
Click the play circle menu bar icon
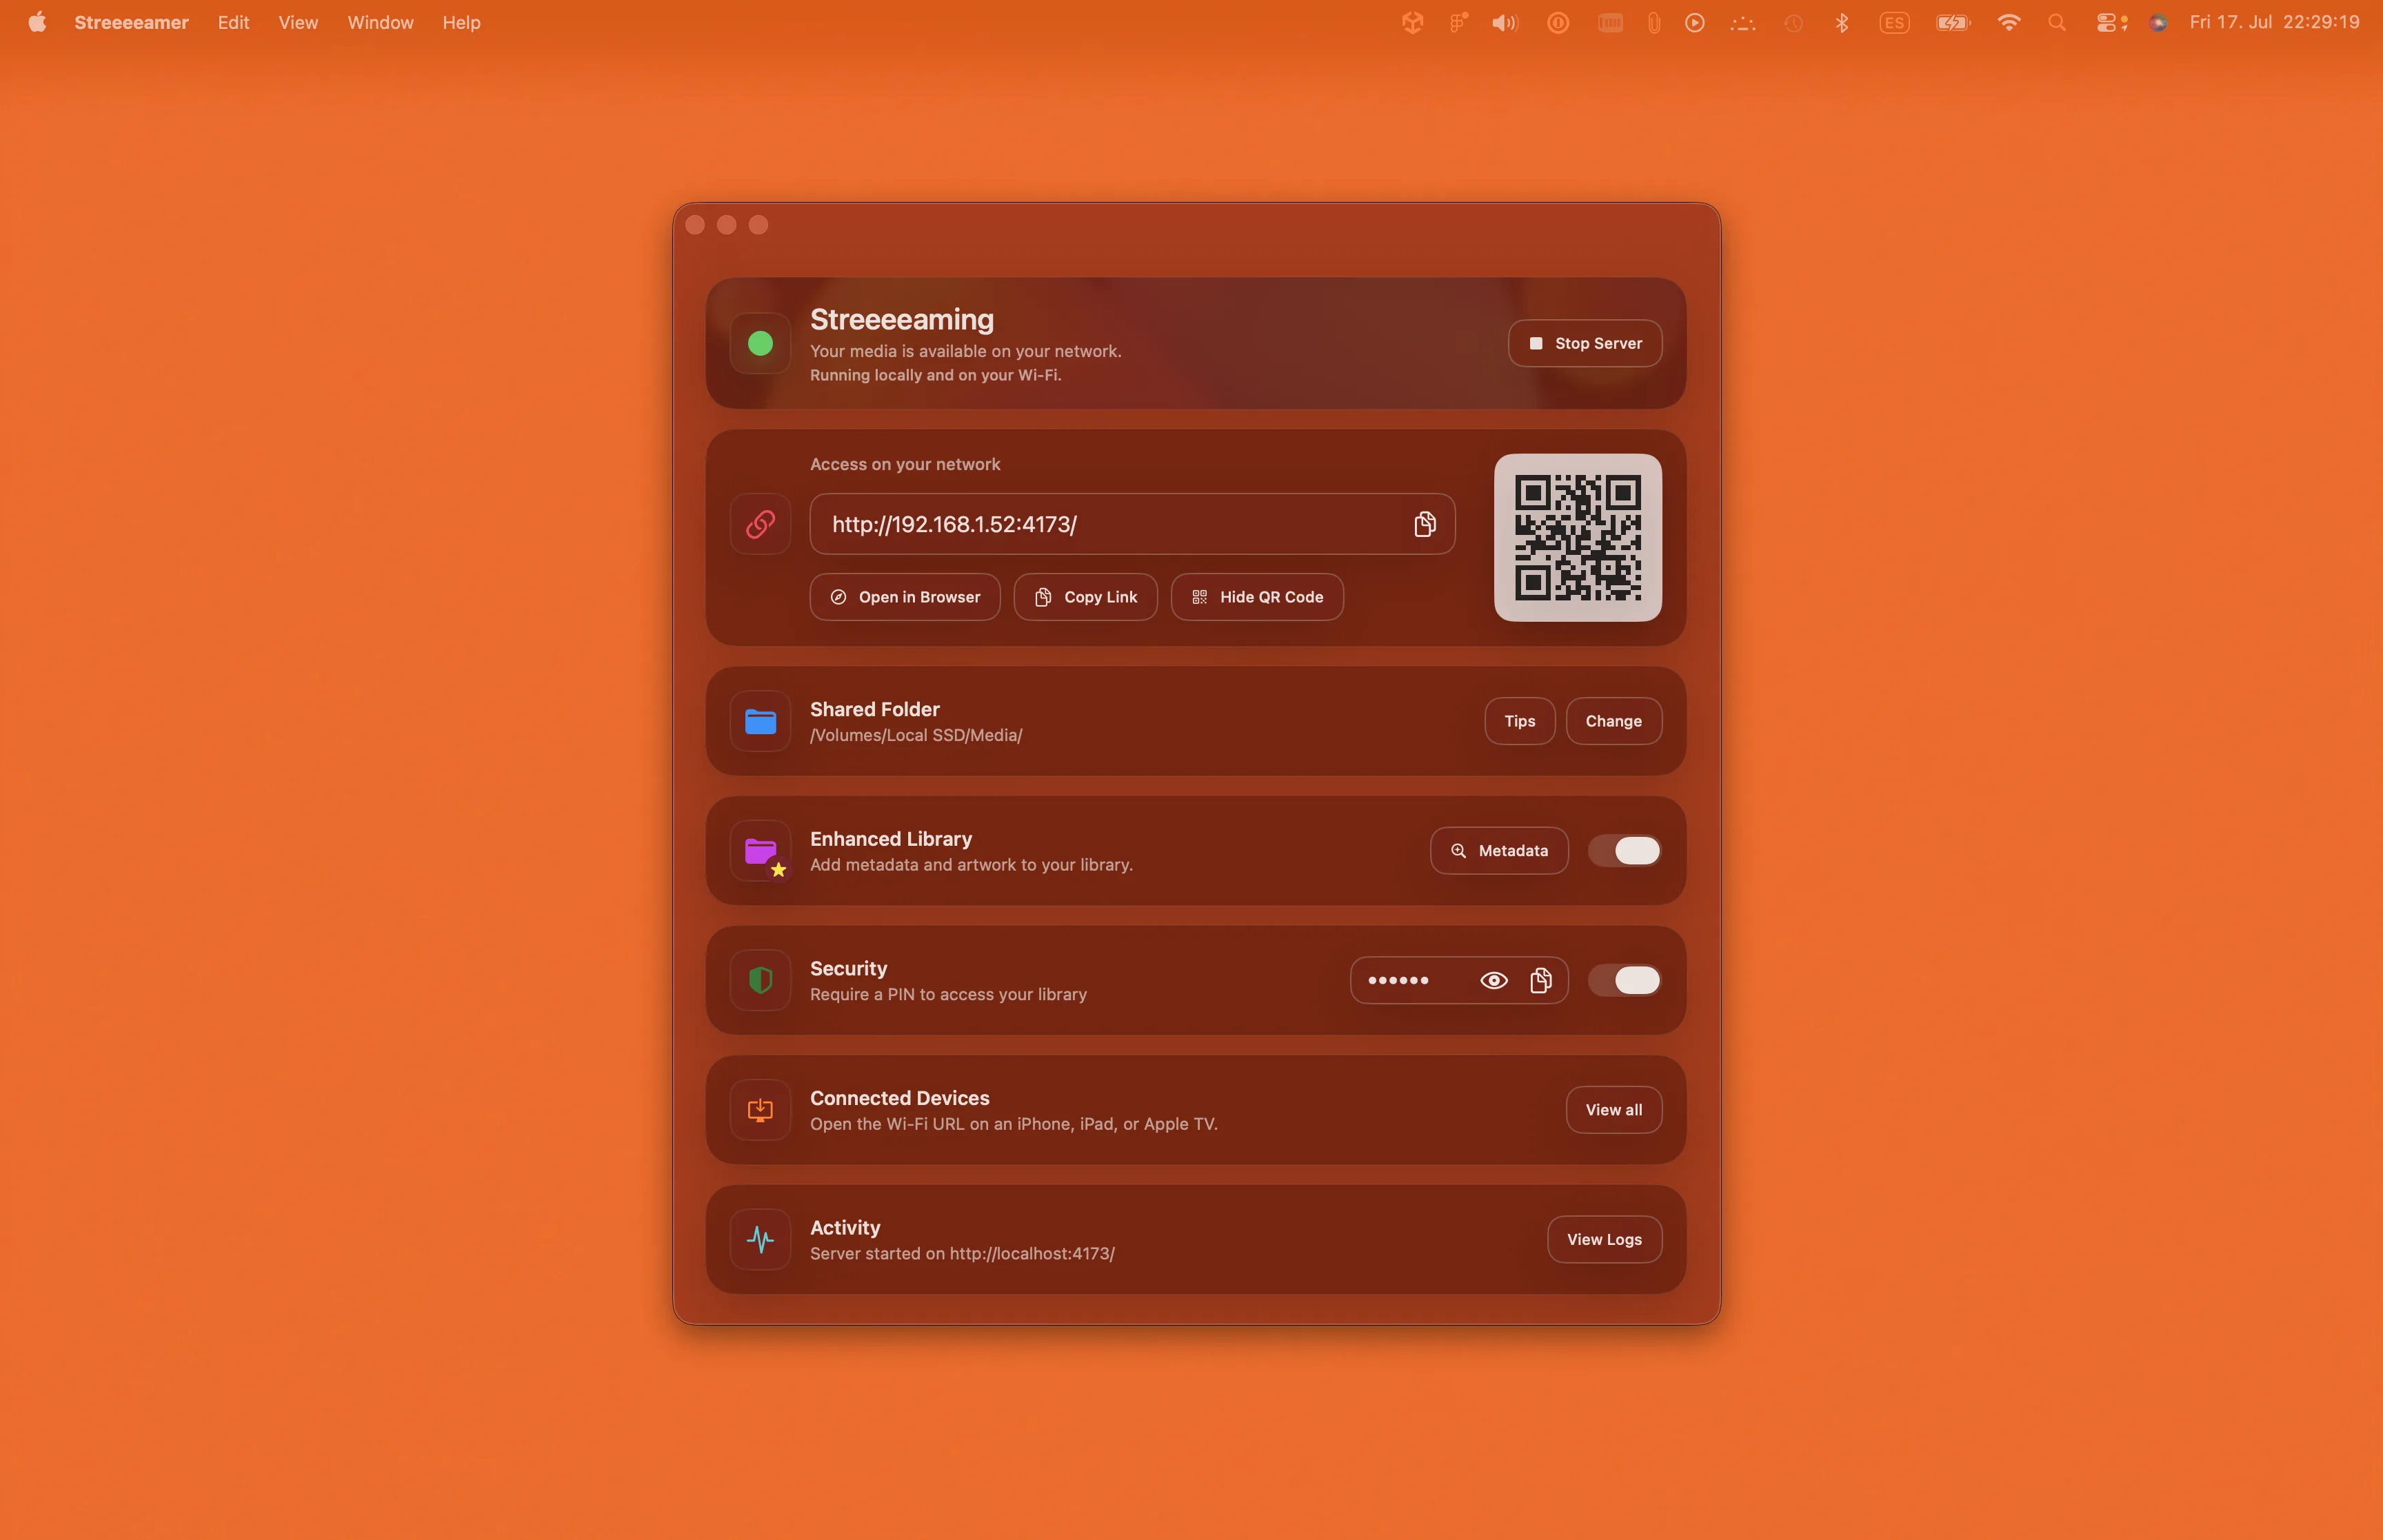click(x=1694, y=22)
